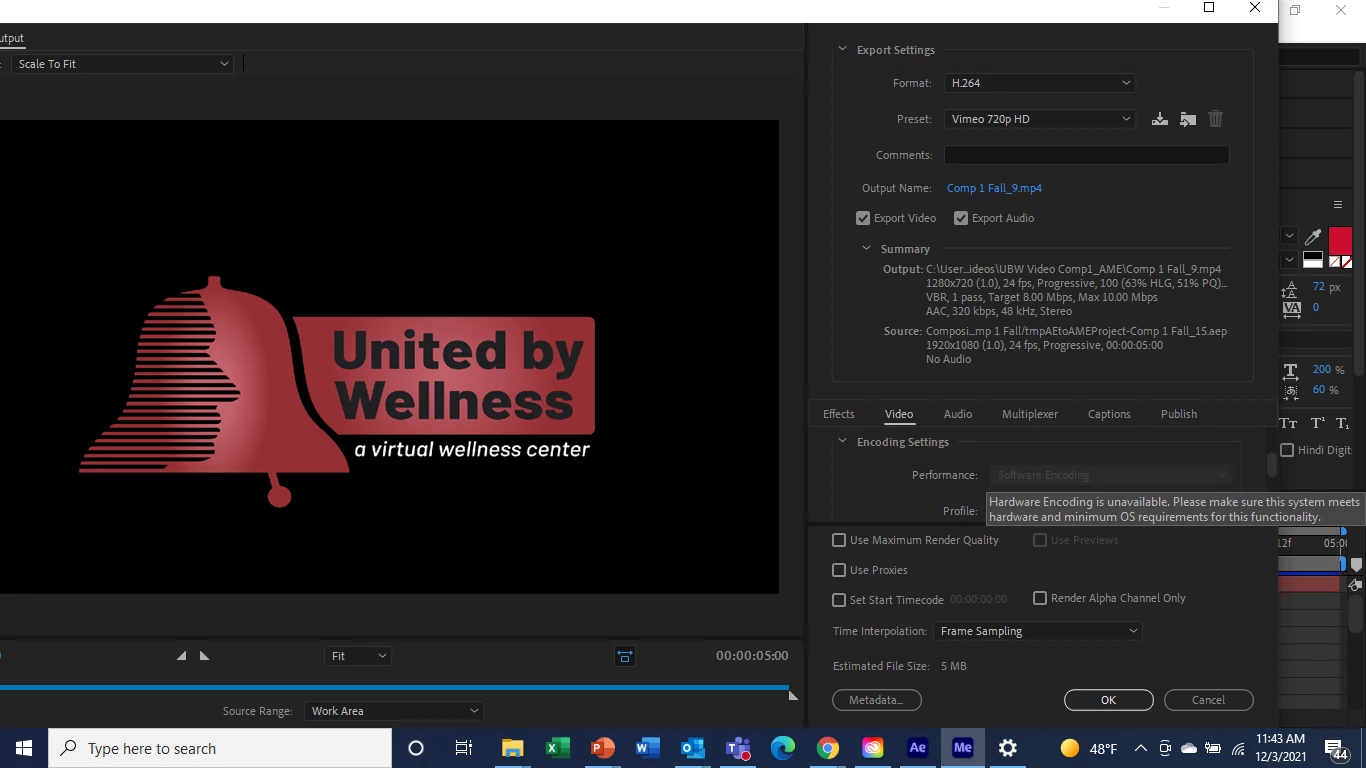Check Render Alpha Channel Only

(1040, 598)
